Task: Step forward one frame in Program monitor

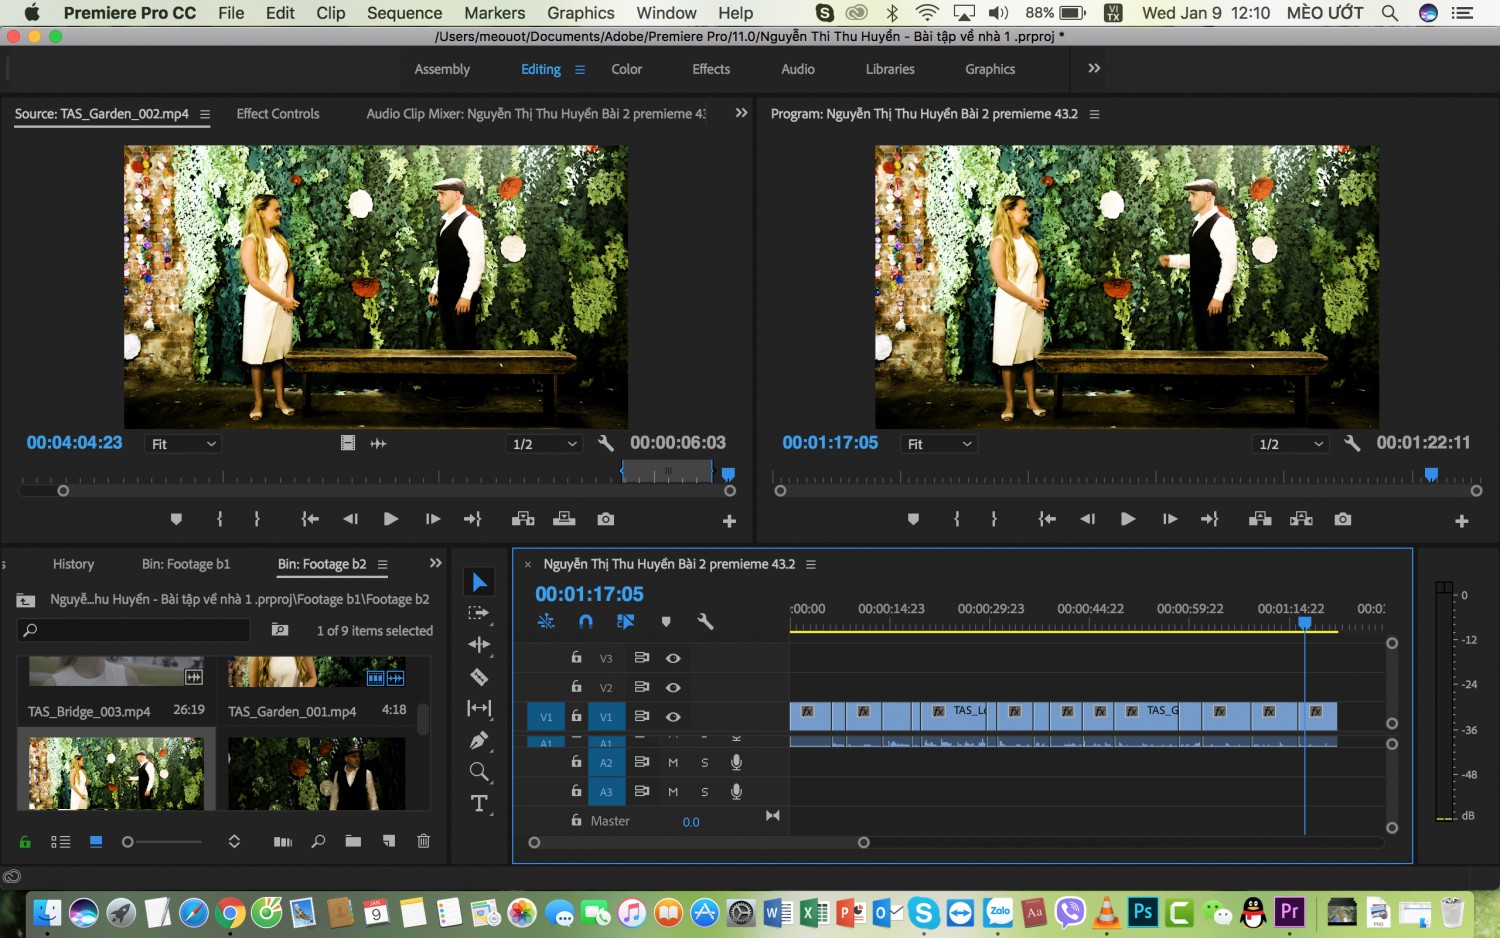Action: (1169, 519)
